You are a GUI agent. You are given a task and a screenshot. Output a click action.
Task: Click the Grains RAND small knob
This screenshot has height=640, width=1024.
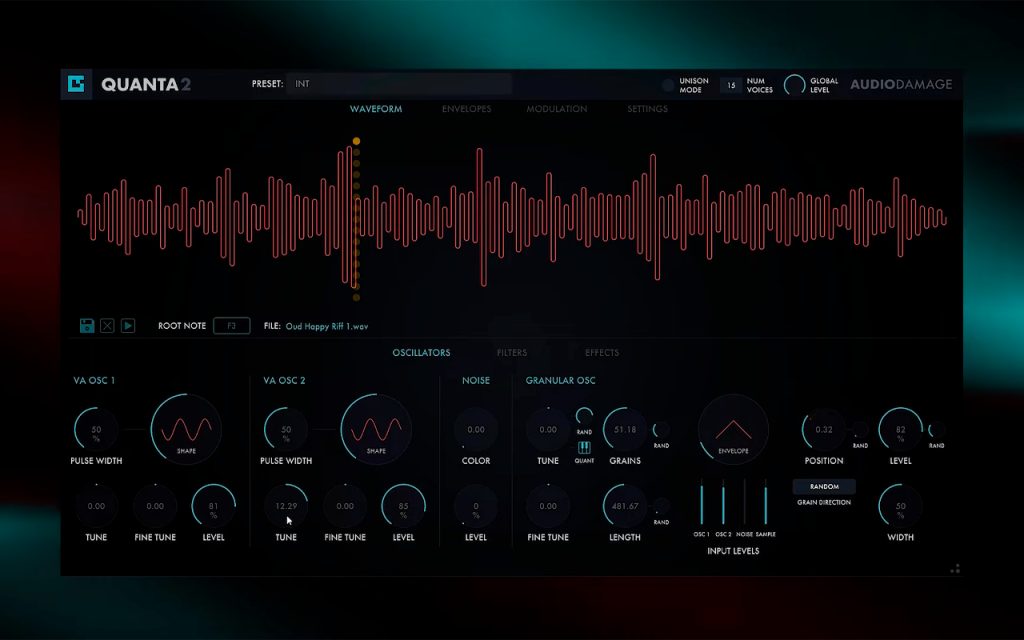(661, 430)
